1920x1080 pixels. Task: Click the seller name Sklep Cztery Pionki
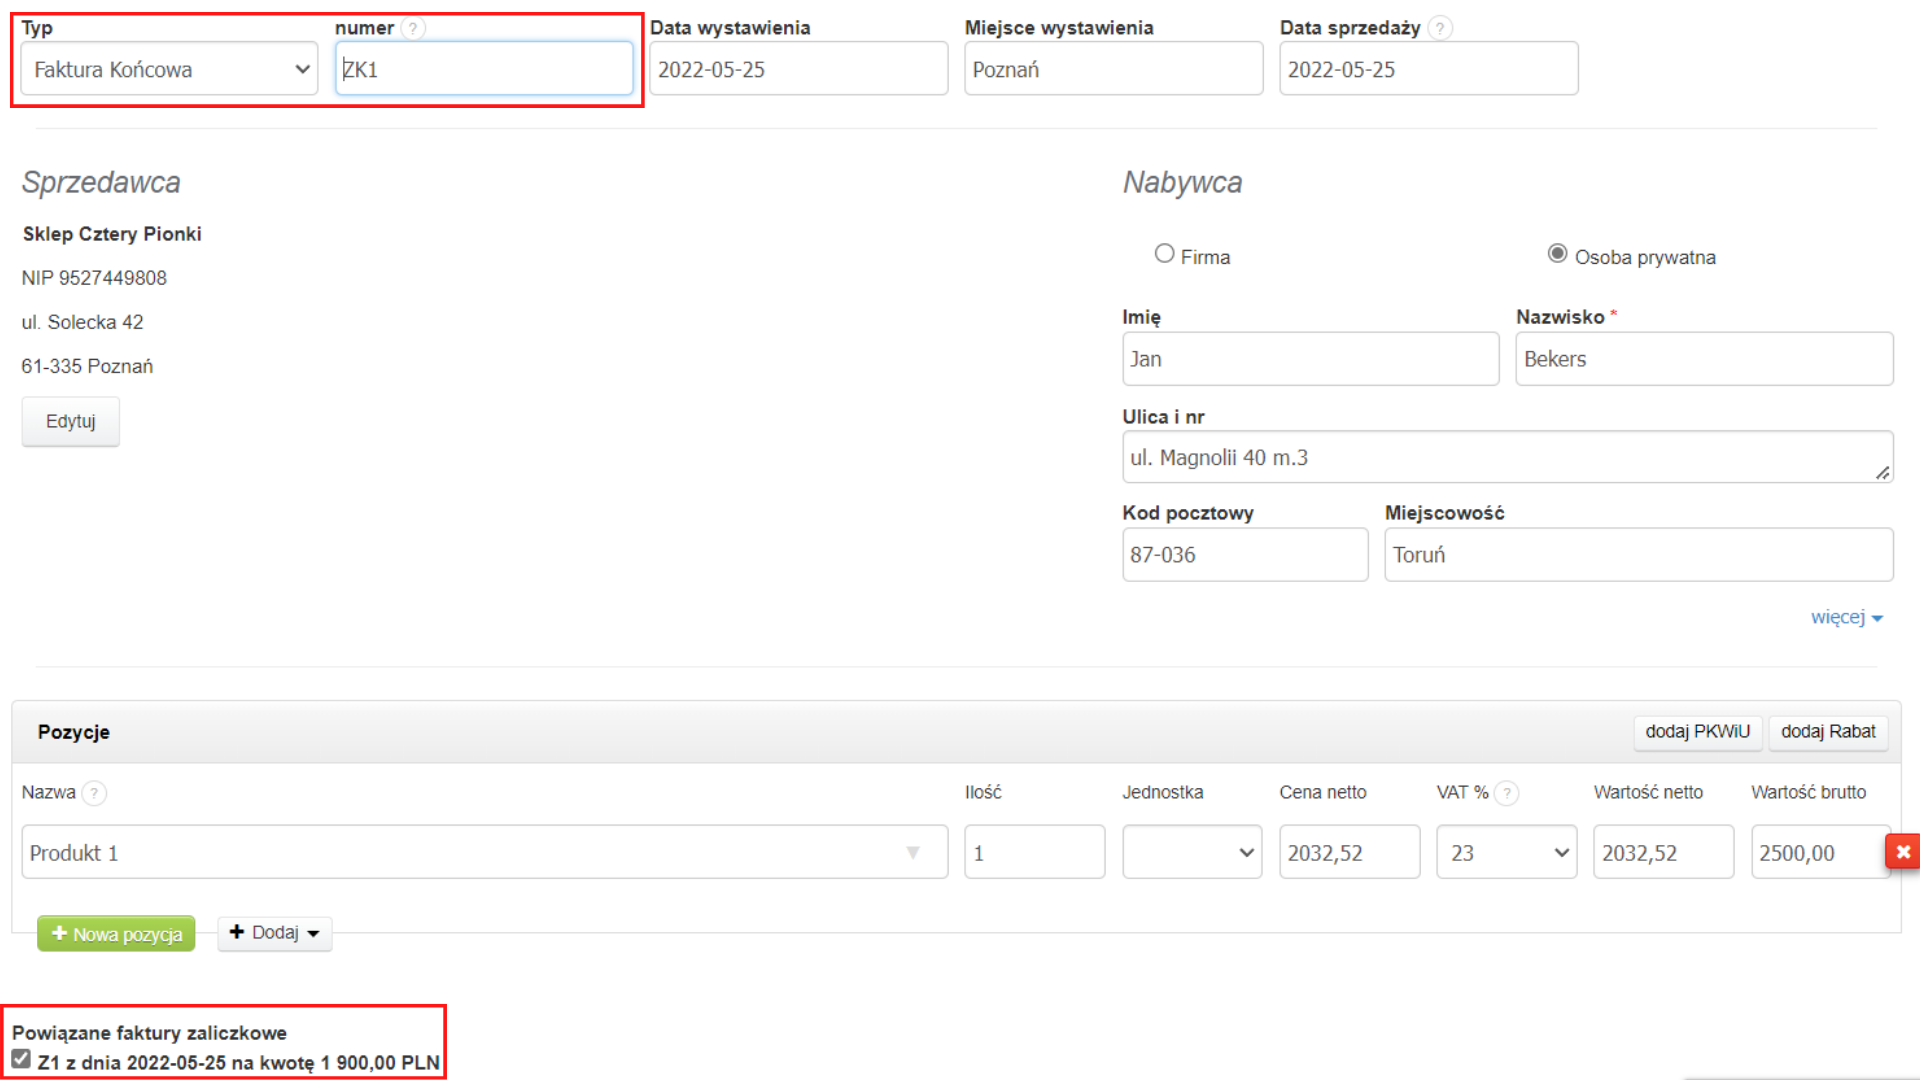click(x=112, y=234)
